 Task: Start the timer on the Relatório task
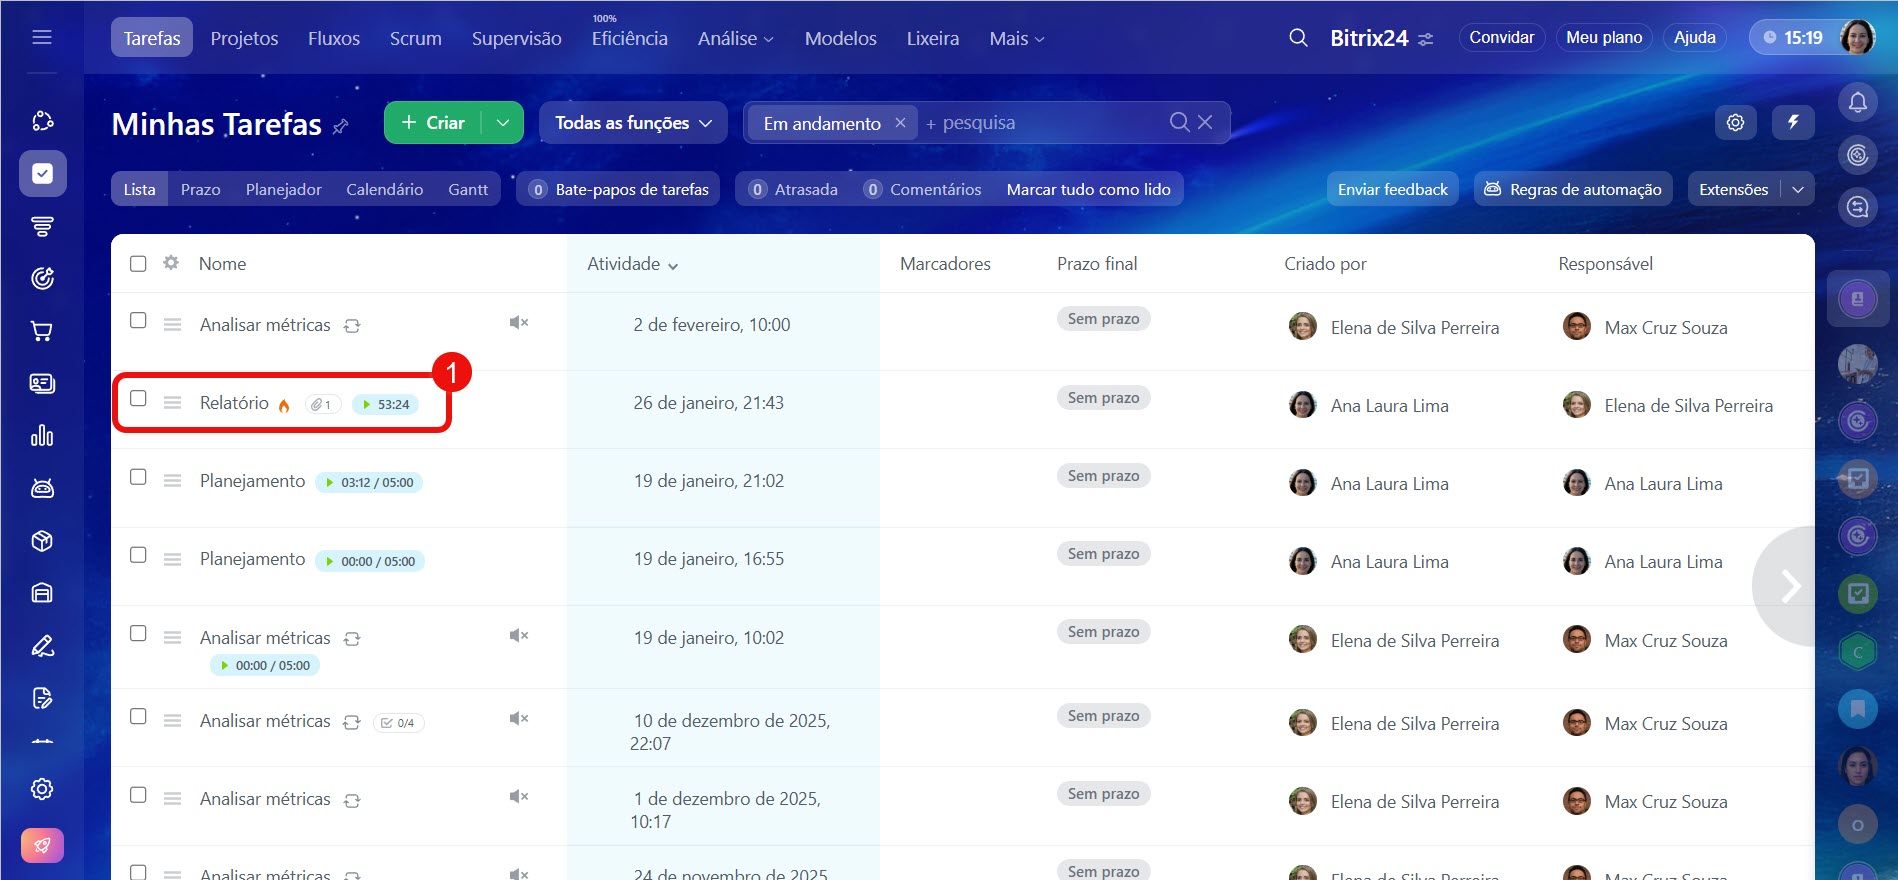[367, 405]
